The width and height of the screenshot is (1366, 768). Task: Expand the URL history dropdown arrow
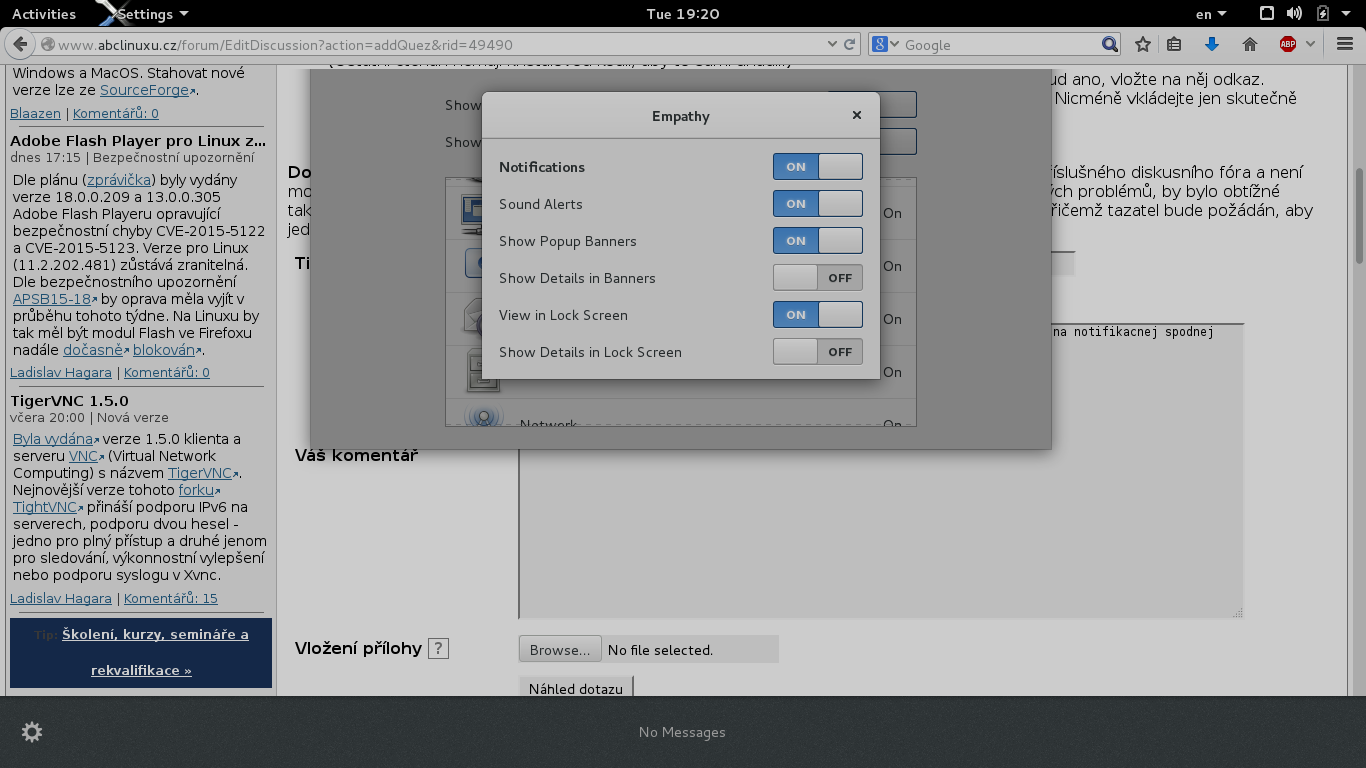click(832, 44)
